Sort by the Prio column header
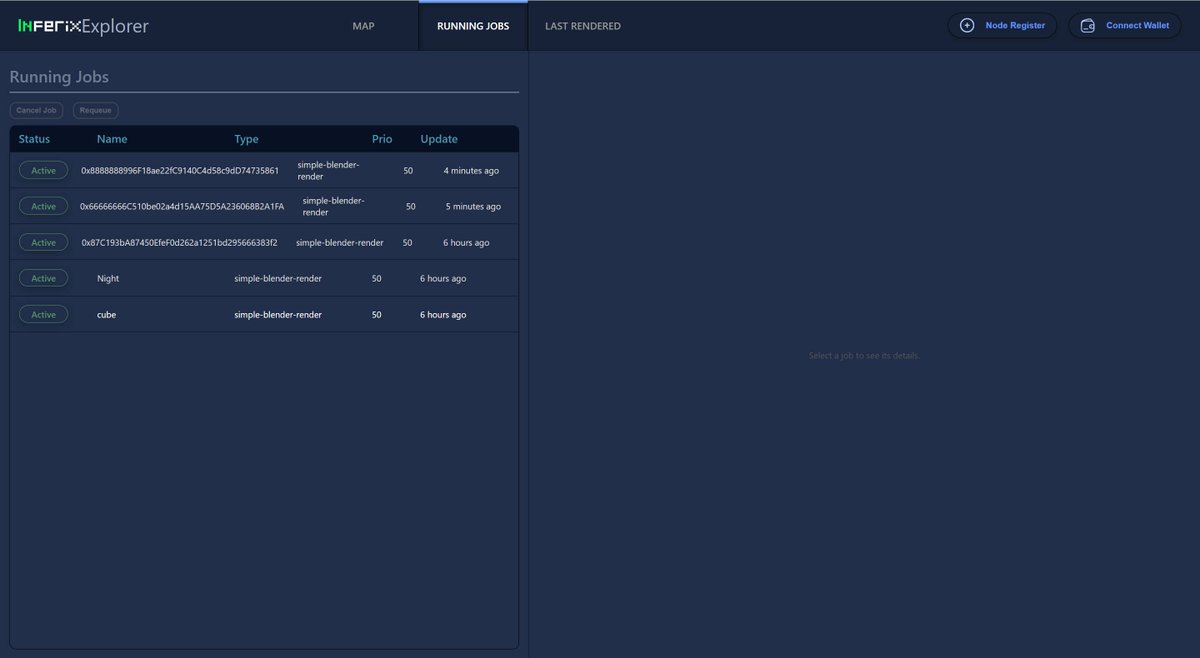The height and width of the screenshot is (658, 1200). 382,139
